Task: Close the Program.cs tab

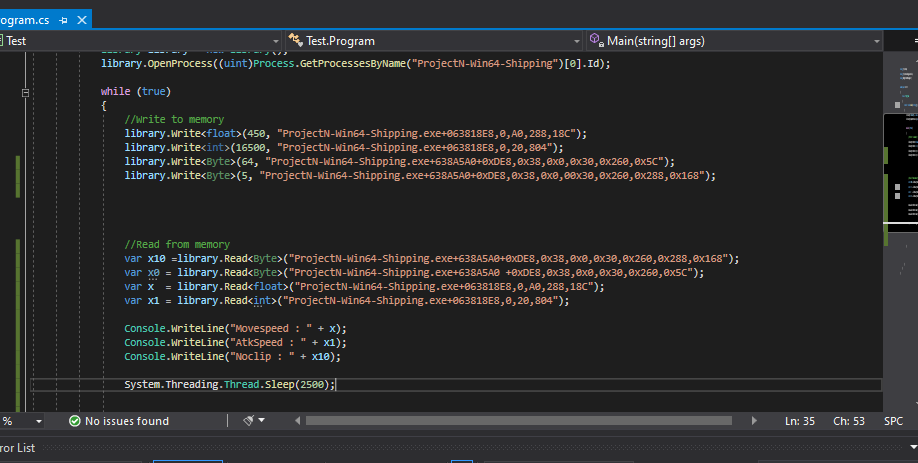Action: pos(82,20)
